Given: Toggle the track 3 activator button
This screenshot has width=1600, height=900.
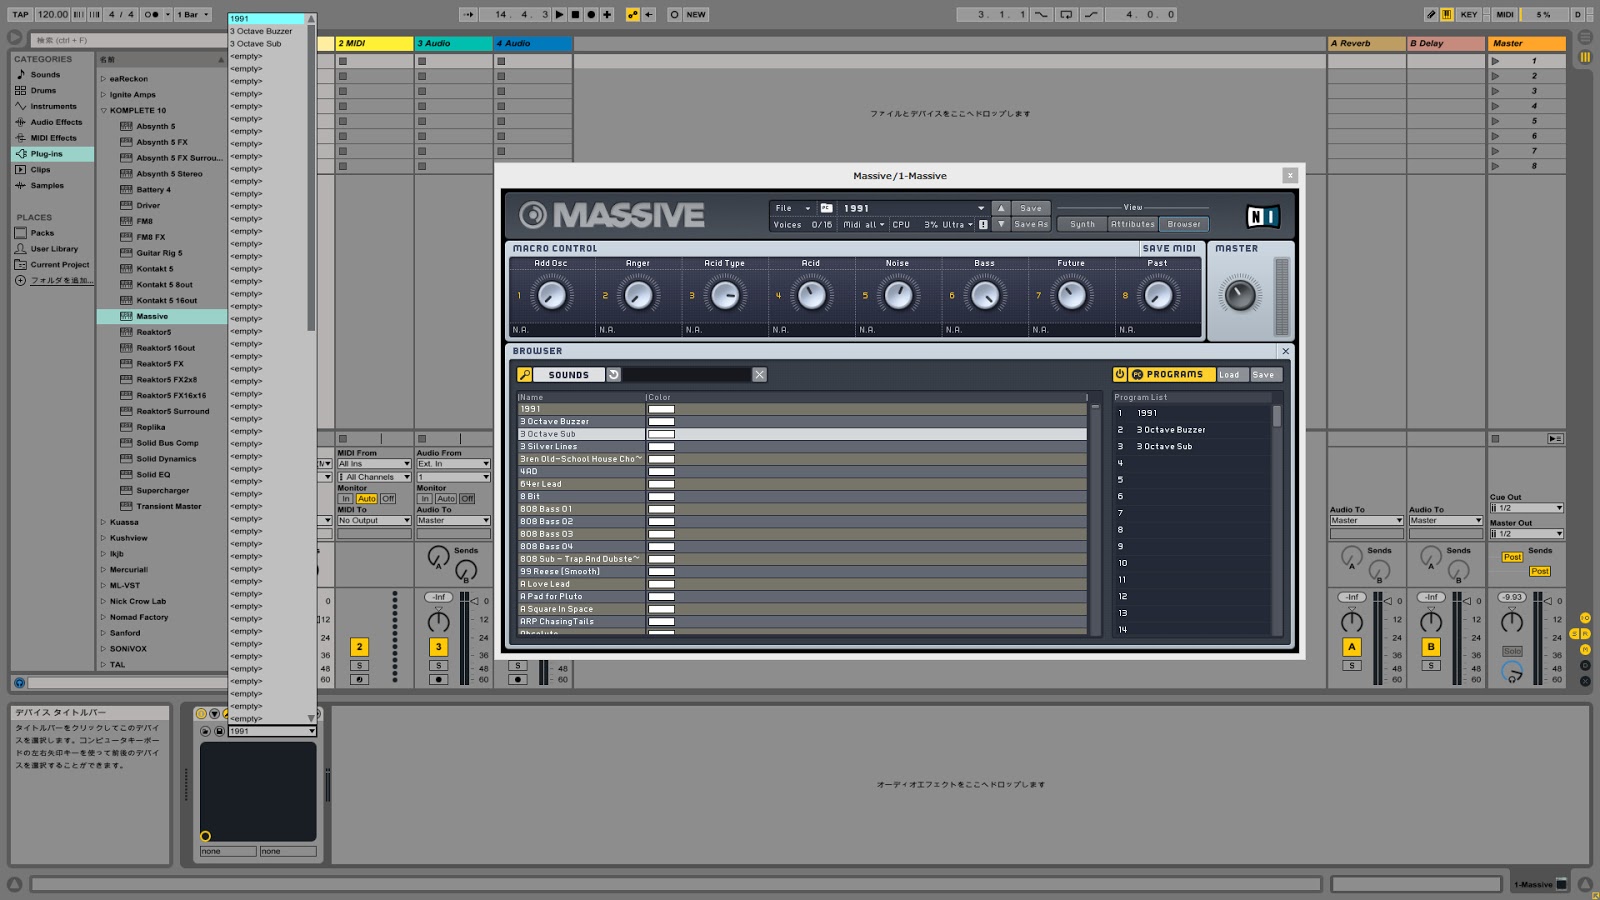Looking at the screenshot, I should pyautogui.click(x=438, y=647).
